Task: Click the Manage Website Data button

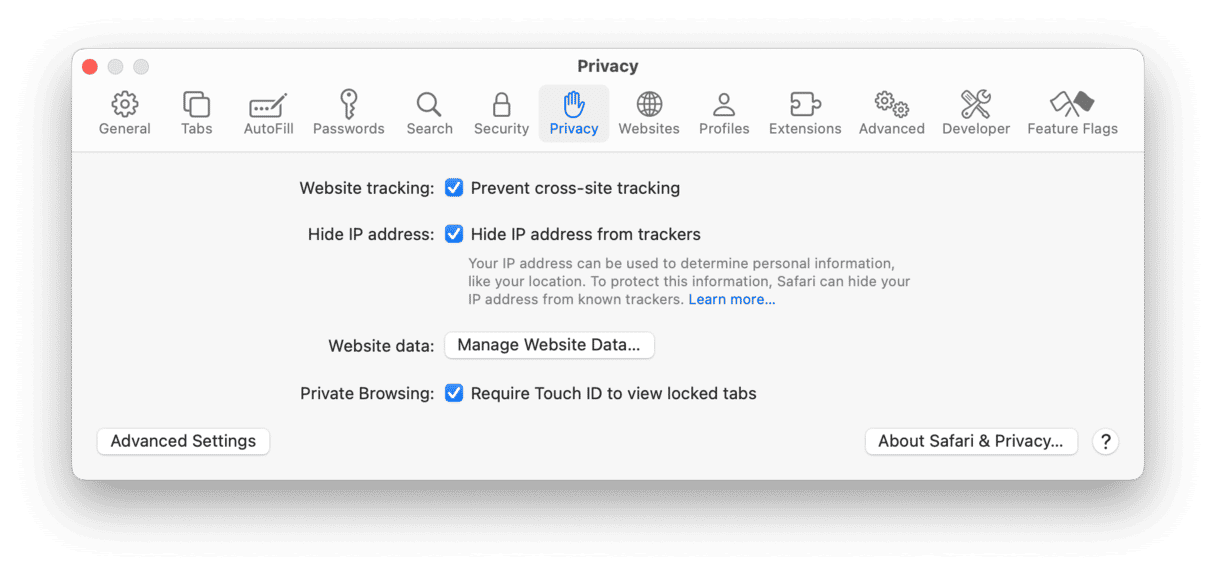Action: [x=549, y=345]
